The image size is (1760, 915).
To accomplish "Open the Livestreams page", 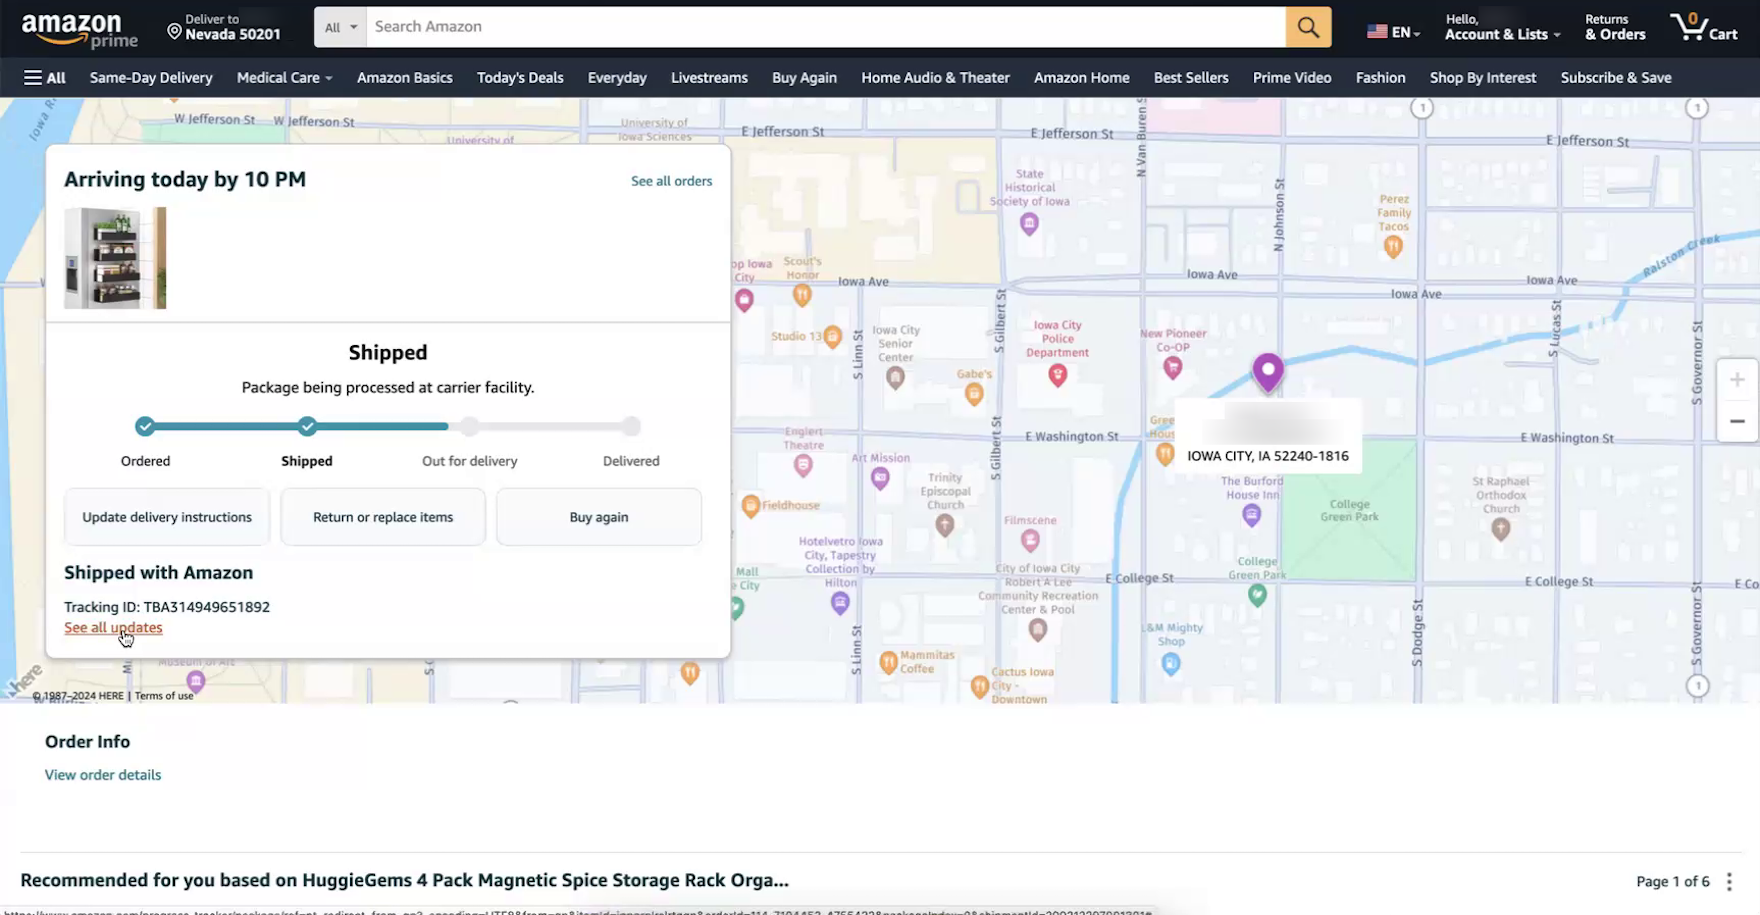I will pos(709,78).
